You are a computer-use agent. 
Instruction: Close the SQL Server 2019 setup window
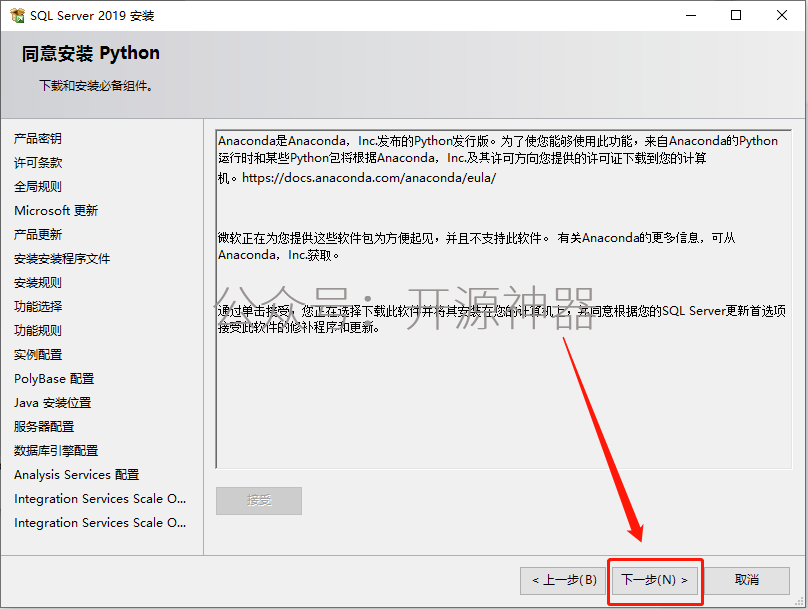point(781,15)
